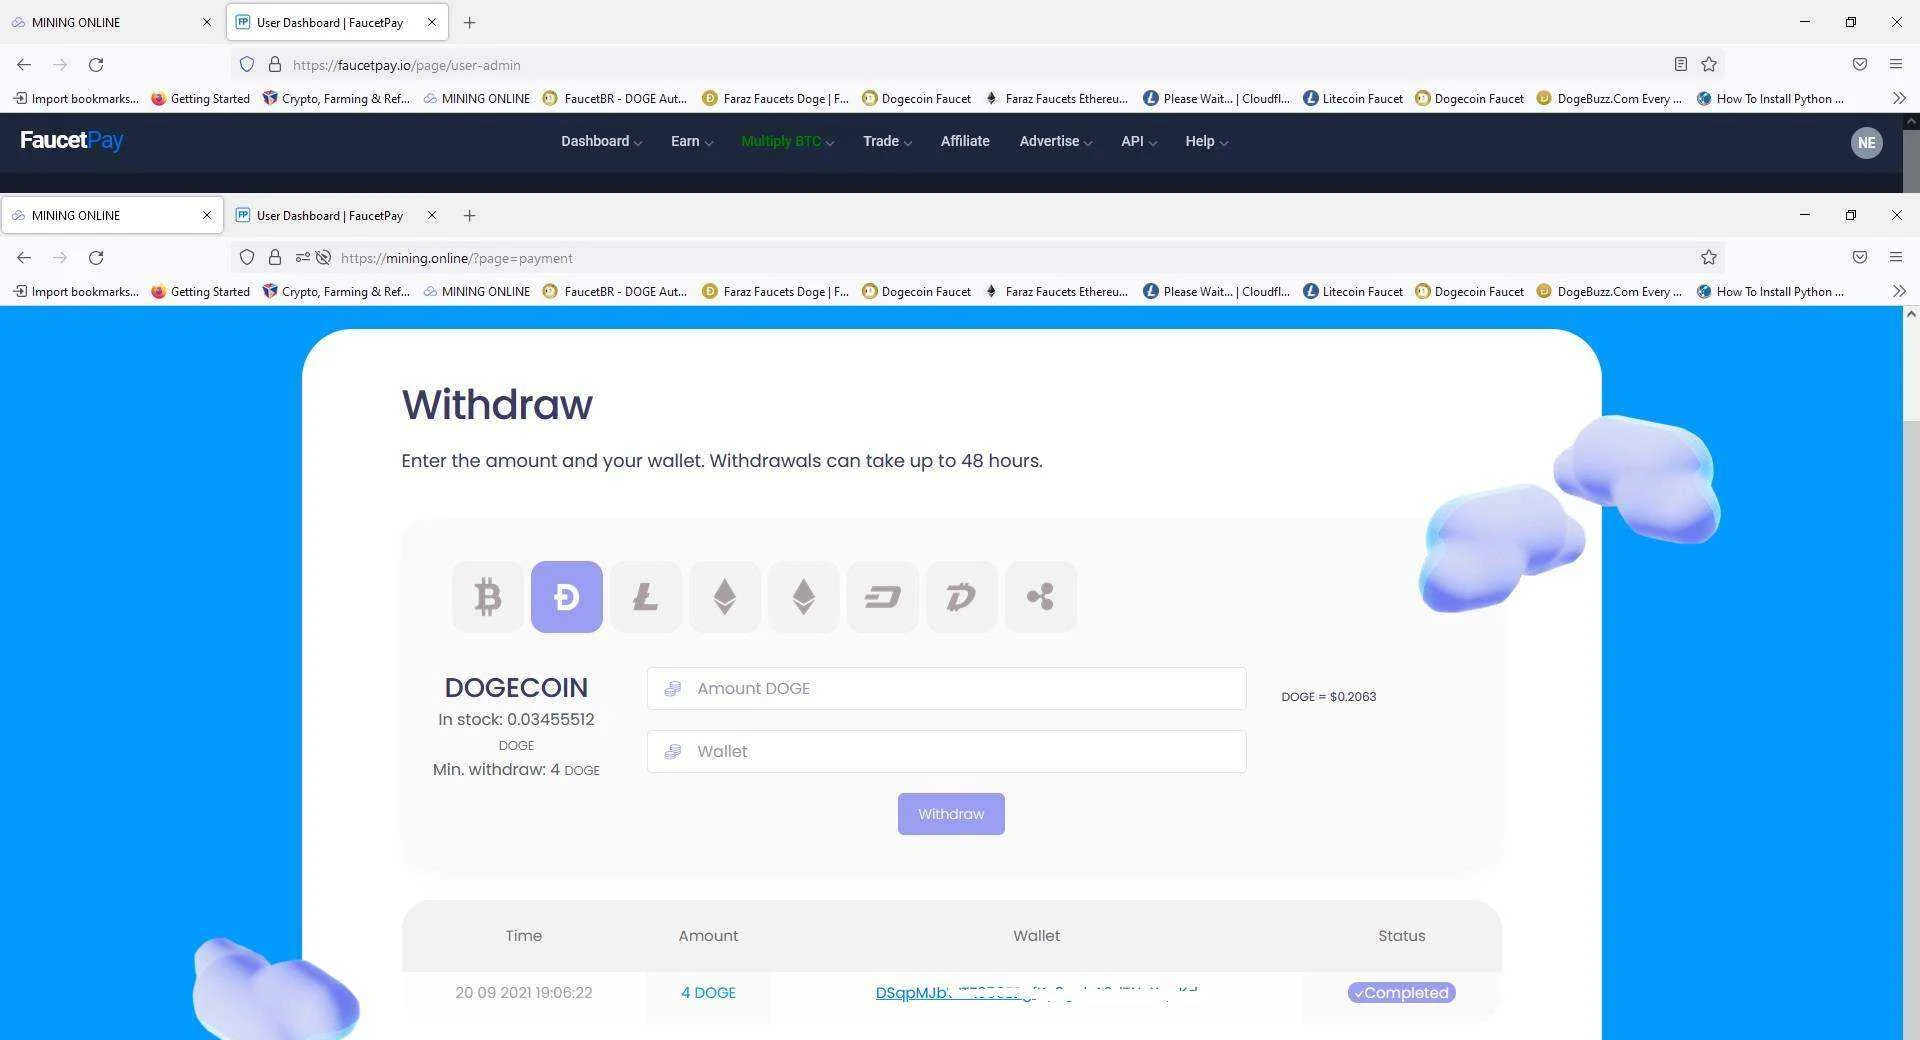This screenshot has height=1040, width=1920.
Task: Select the Bitcoin coin icon on Withdraw card
Action: pos(487,597)
